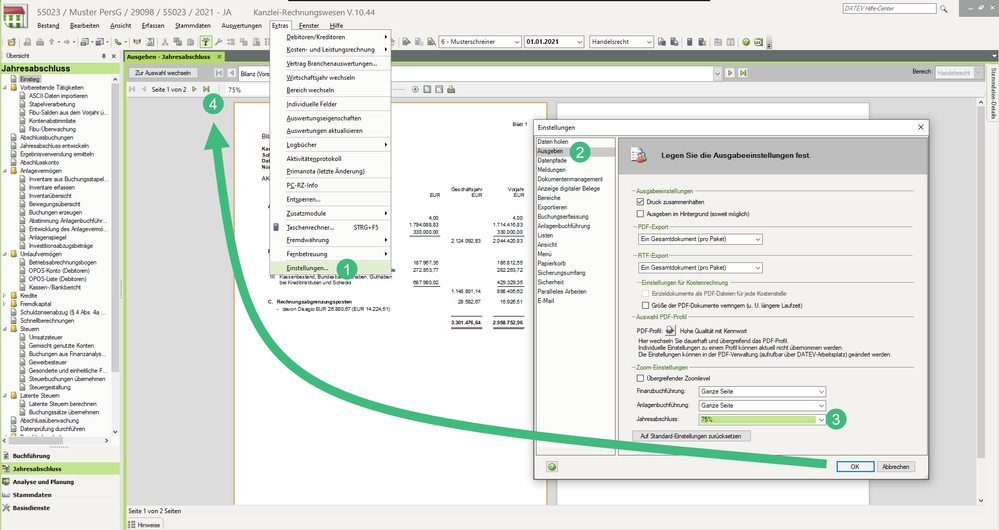Click the magnifier search icon of Hilfe-Center
Screen dimensions: 999x530
944,9
